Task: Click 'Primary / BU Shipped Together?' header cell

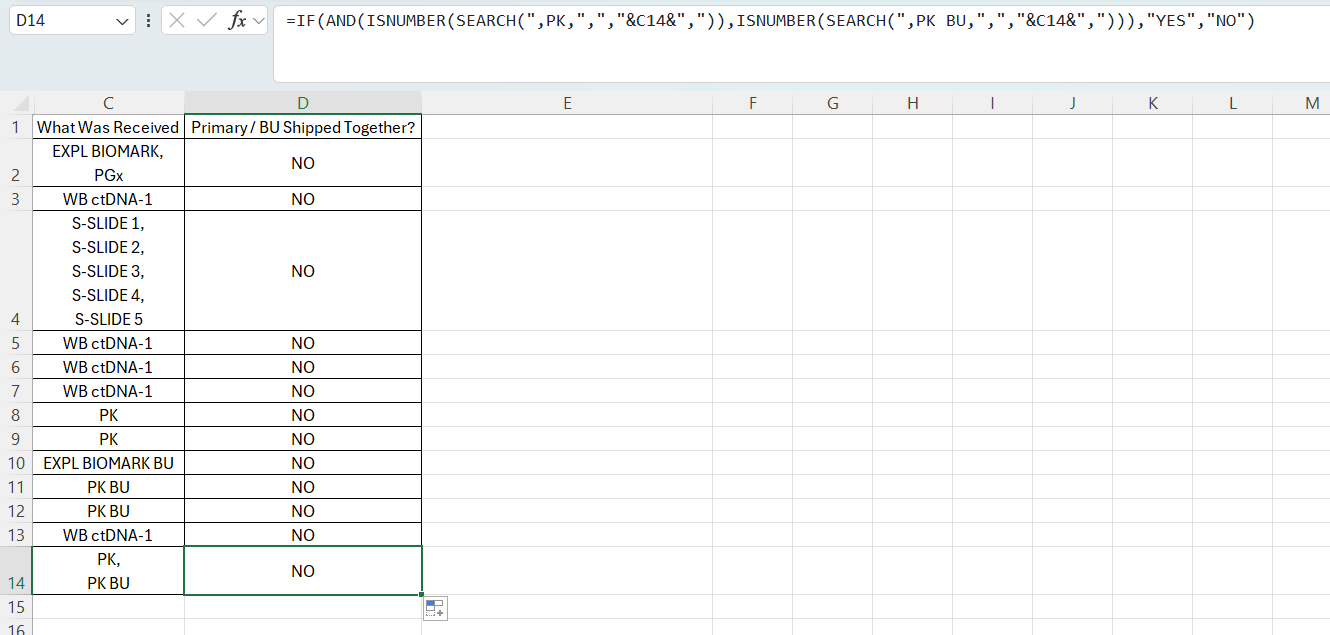Action: (x=303, y=127)
